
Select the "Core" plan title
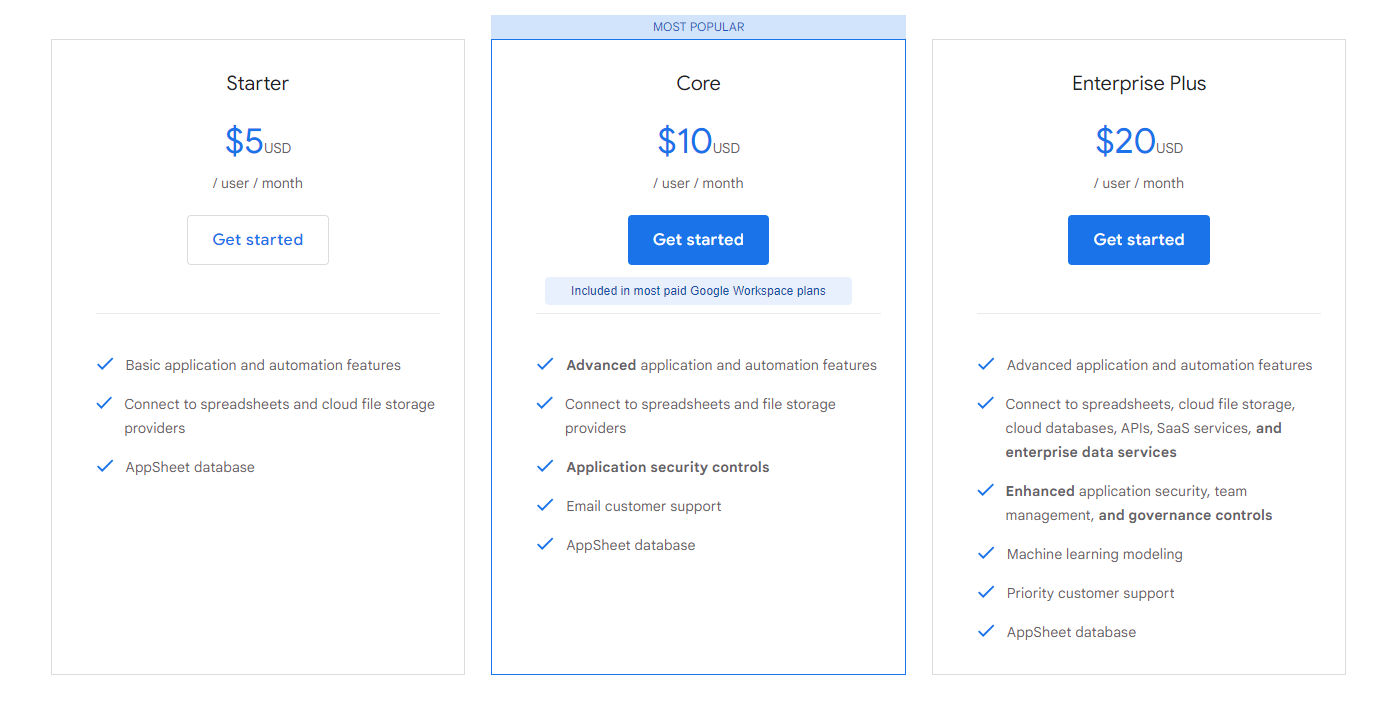click(x=698, y=83)
